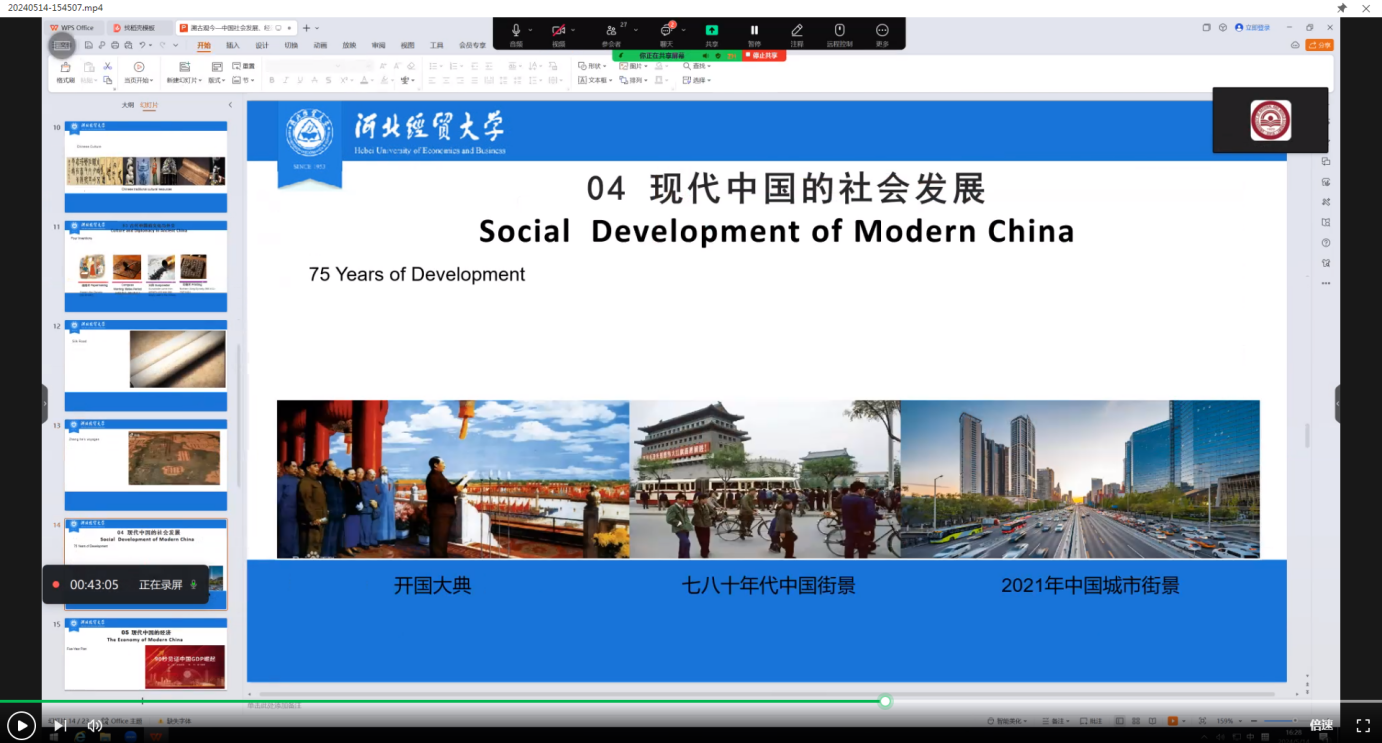The height and width of the screenshot is (743, 1382).
Task: Open the 视图 view ribbon tab
Action: coord(407,45)
